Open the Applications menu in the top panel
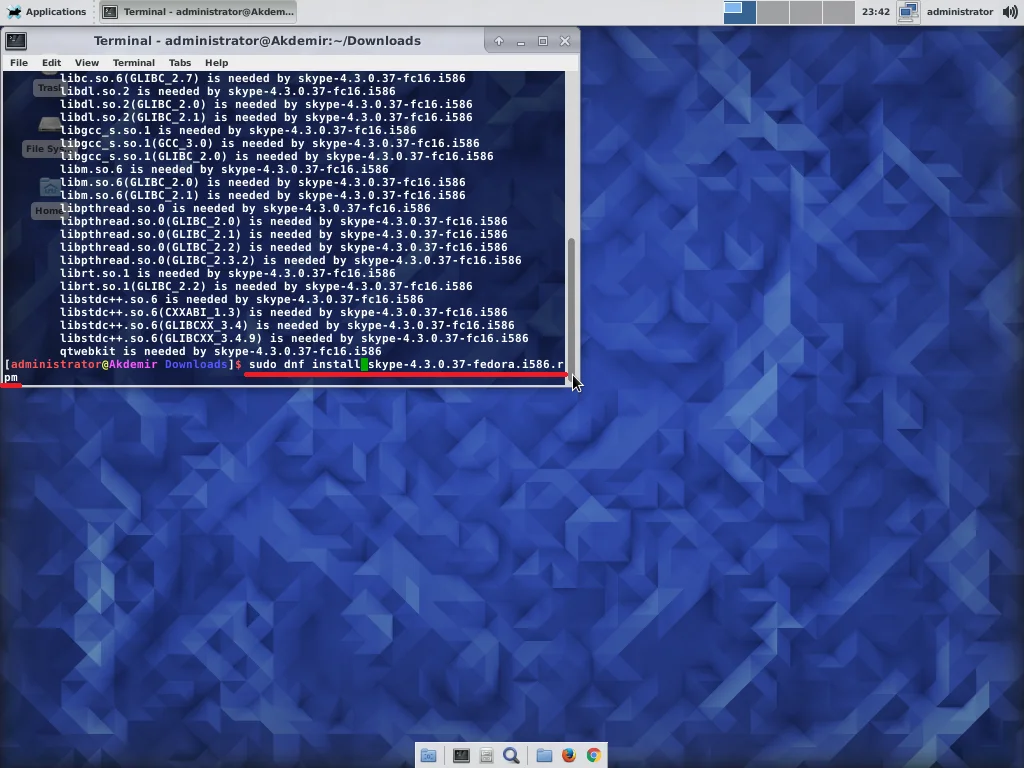Viewport: 1024px width, 768px height. [x=46, y=12]
